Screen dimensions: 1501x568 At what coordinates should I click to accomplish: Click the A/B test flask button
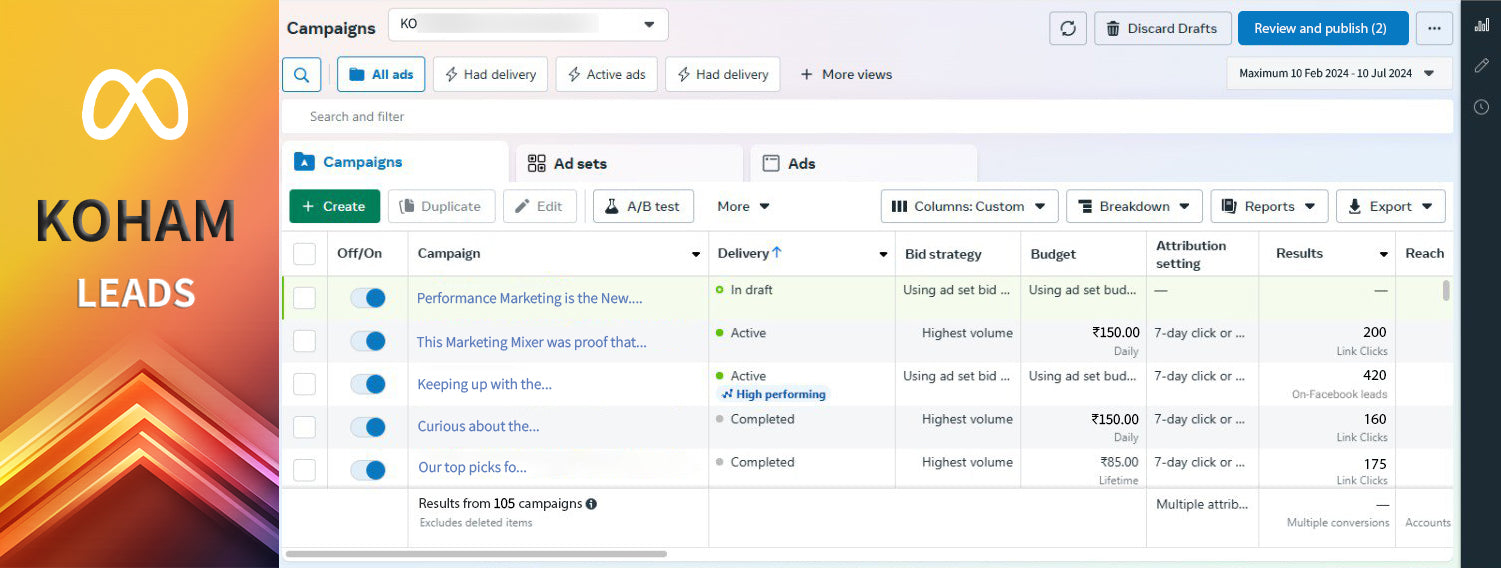coord(643,206)
